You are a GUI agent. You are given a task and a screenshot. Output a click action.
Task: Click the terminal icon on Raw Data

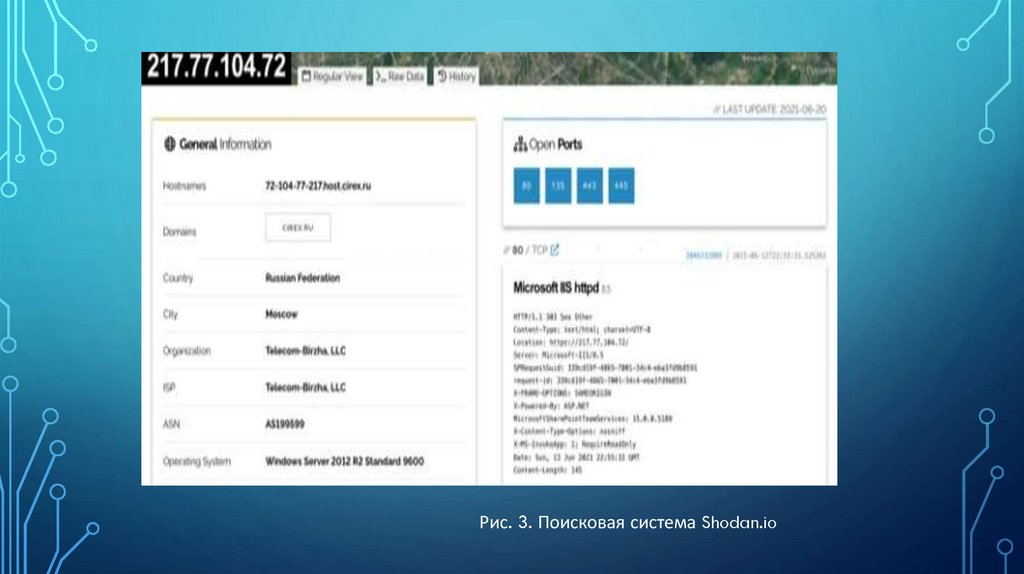pos(379,76)
